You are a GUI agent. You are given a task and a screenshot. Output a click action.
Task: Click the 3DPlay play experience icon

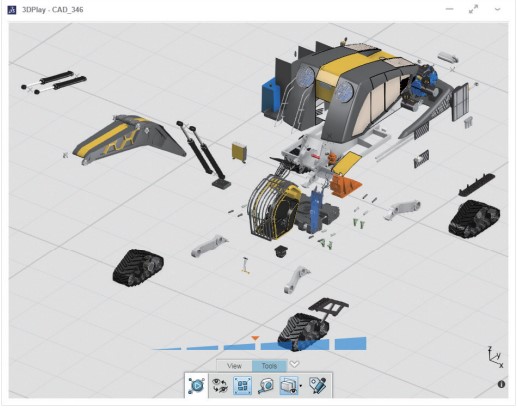point(197,386)
